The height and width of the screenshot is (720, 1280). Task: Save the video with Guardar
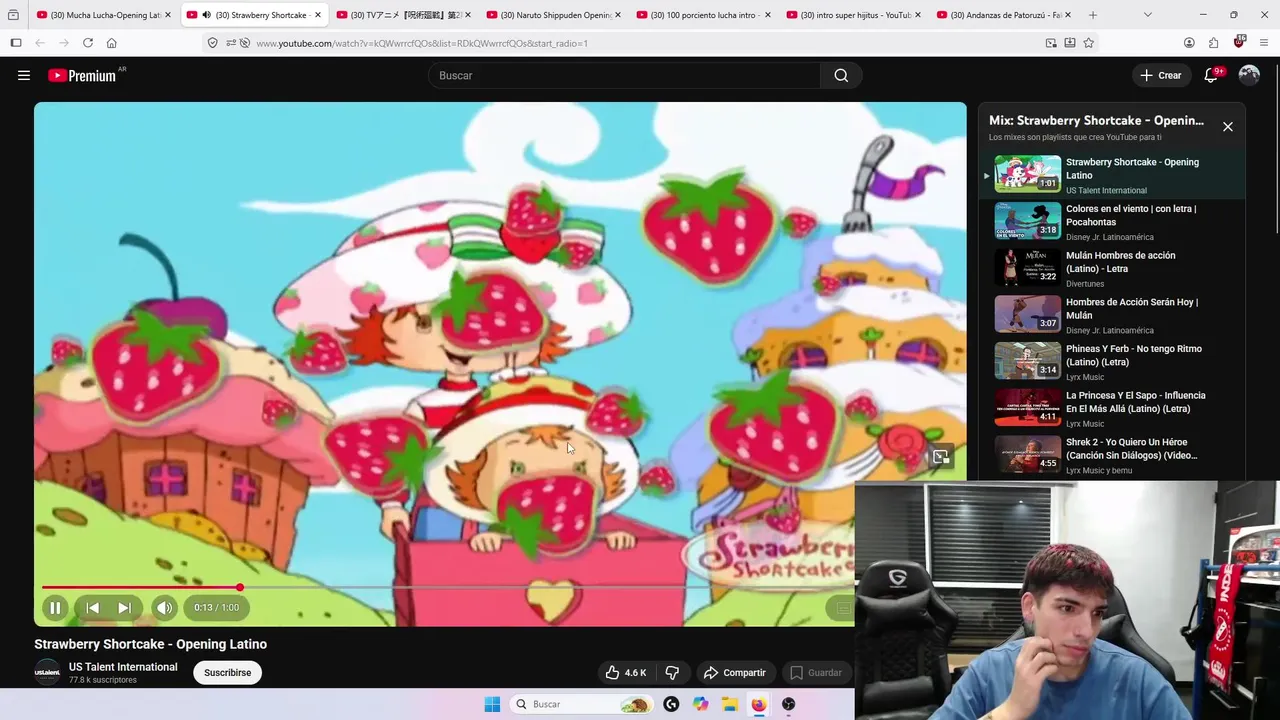815,673
